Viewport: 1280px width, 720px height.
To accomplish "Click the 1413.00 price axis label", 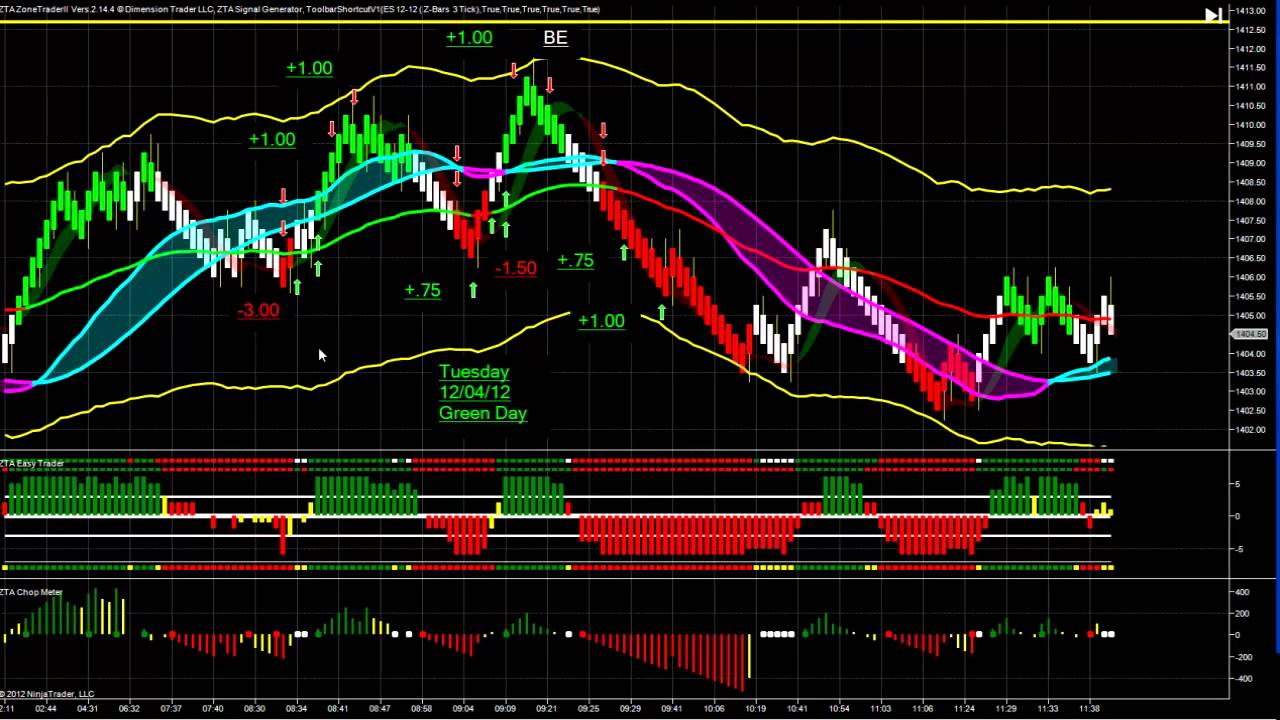I will click(x=1251, y=10).
